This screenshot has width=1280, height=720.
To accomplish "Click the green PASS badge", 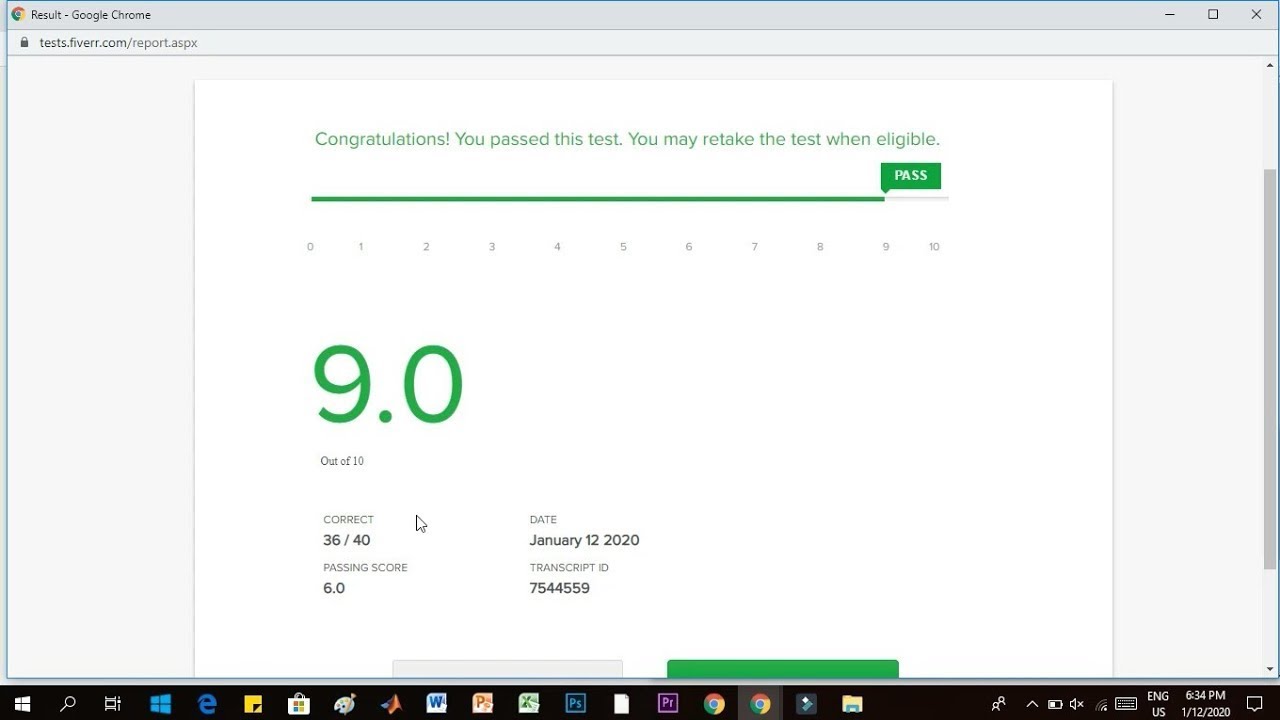I will click(x=910, y=176).
